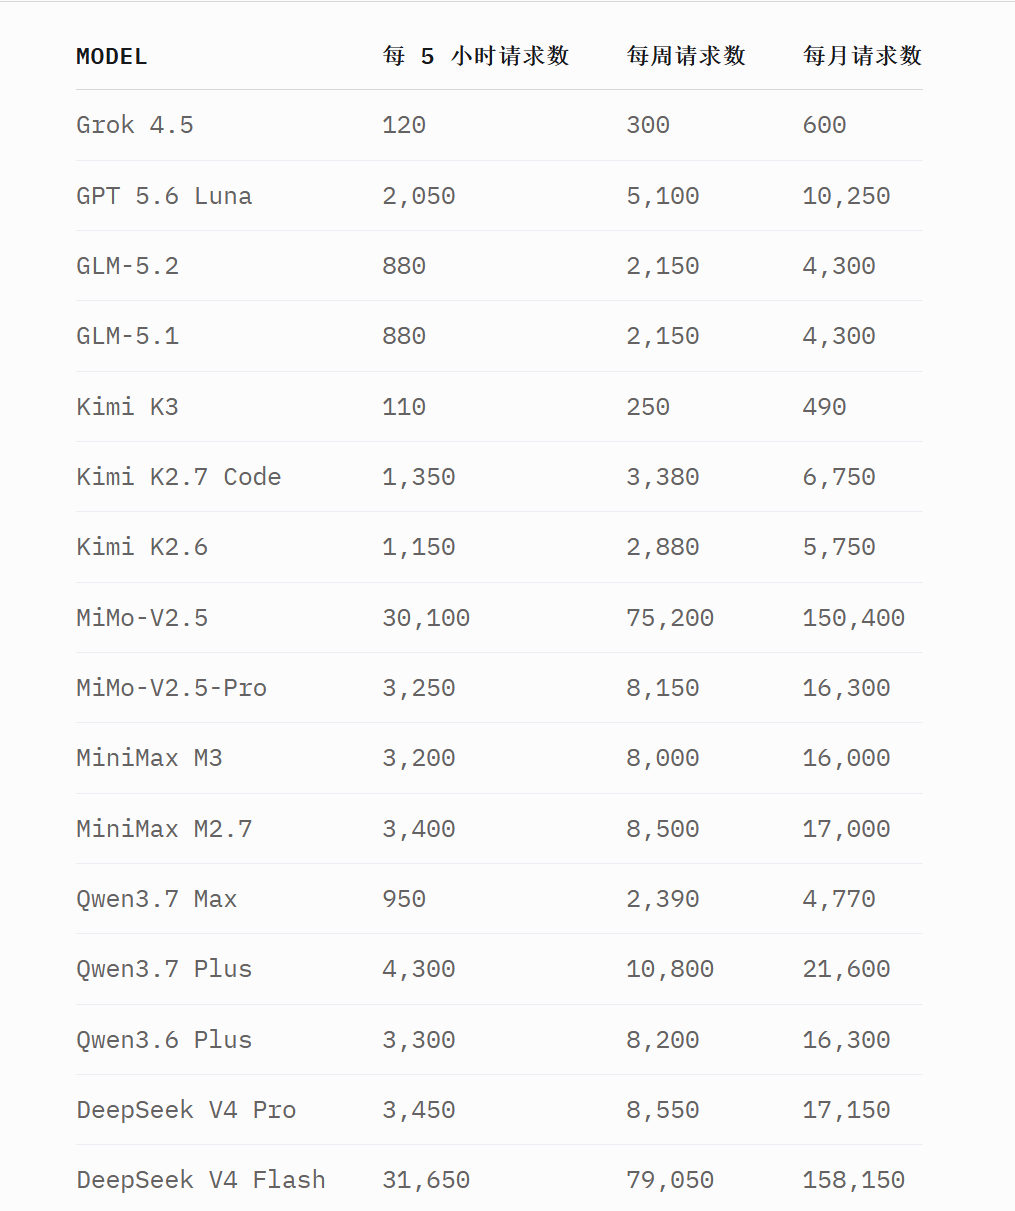The height and width of the screenshot is (1211, 1015).
Task: Click the Qwen3.7 Max model name
Action: point(157,899)
